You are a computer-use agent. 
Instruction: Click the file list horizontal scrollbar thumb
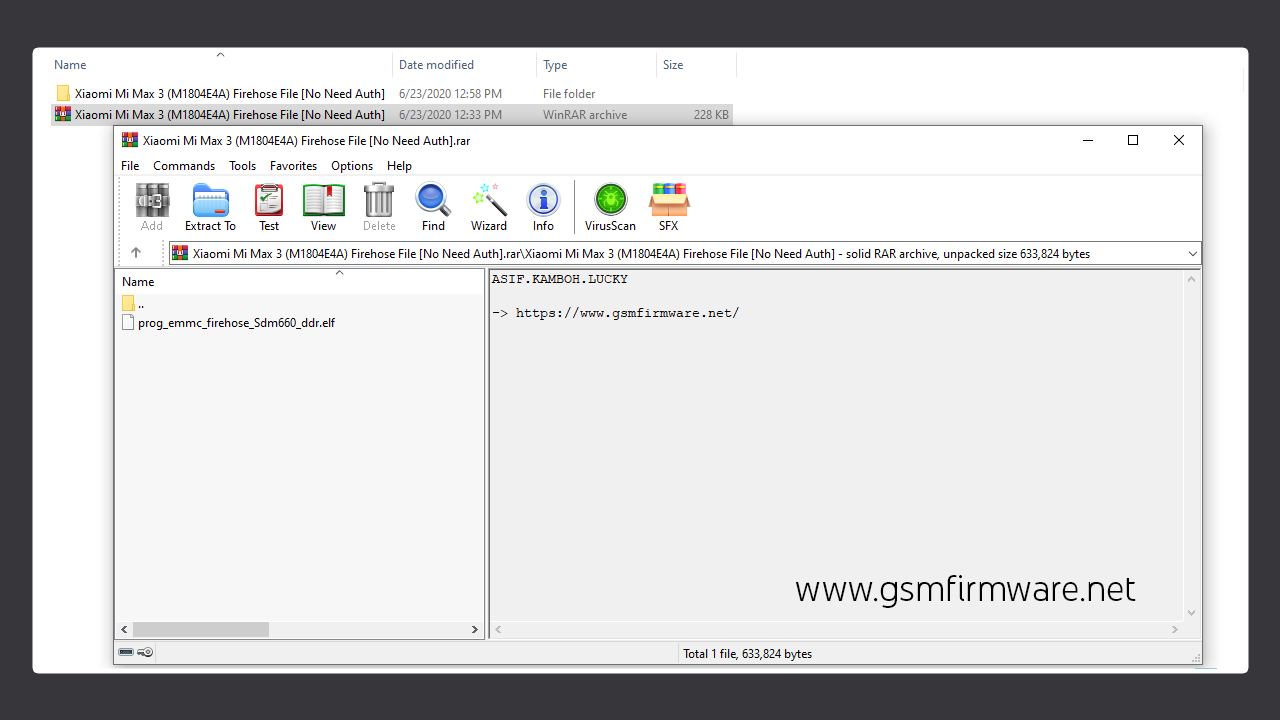[201, 630]
